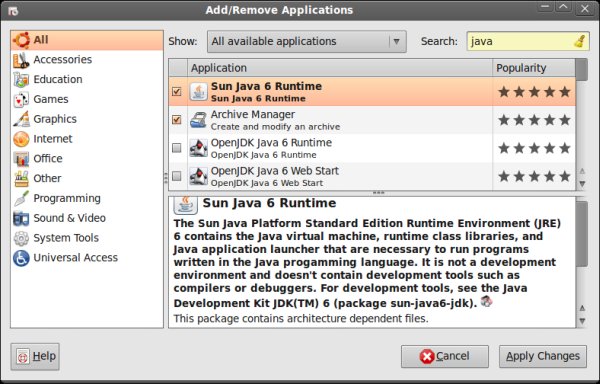Clear the search field with broom icon
The height and width of the screenshot is (384, 600).
580,41
